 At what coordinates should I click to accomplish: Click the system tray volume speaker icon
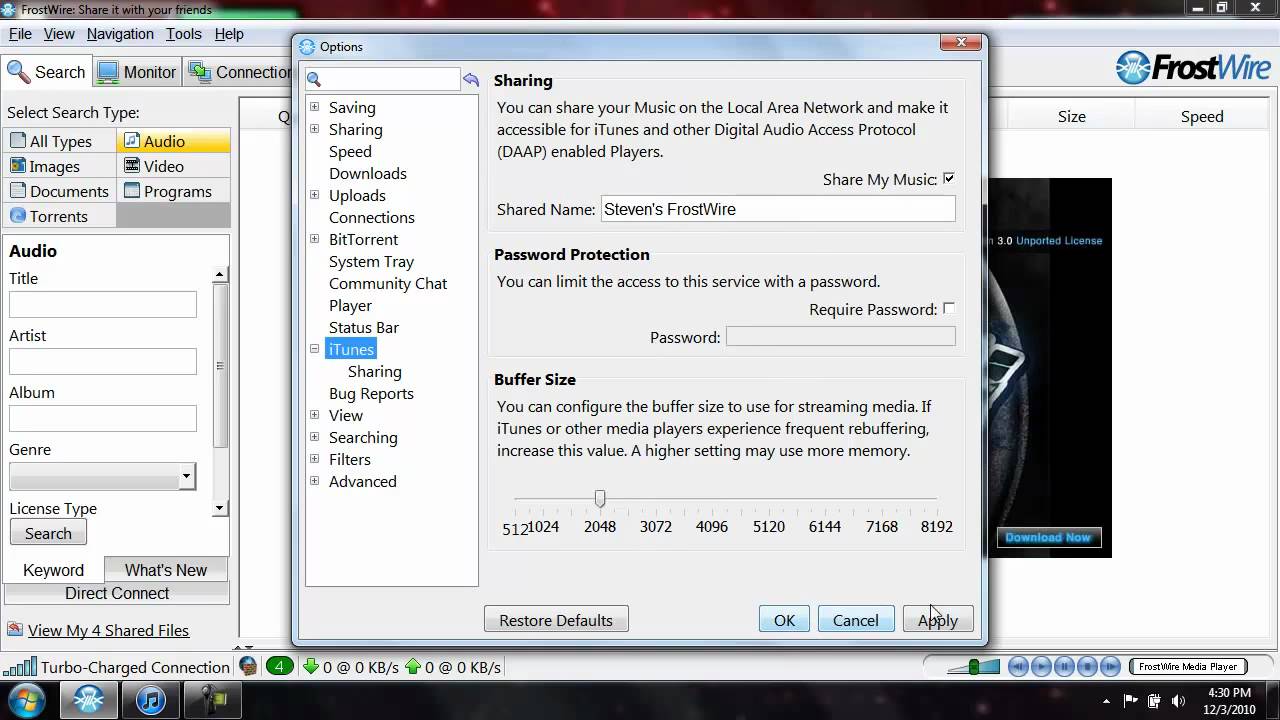click(1177, 701)
